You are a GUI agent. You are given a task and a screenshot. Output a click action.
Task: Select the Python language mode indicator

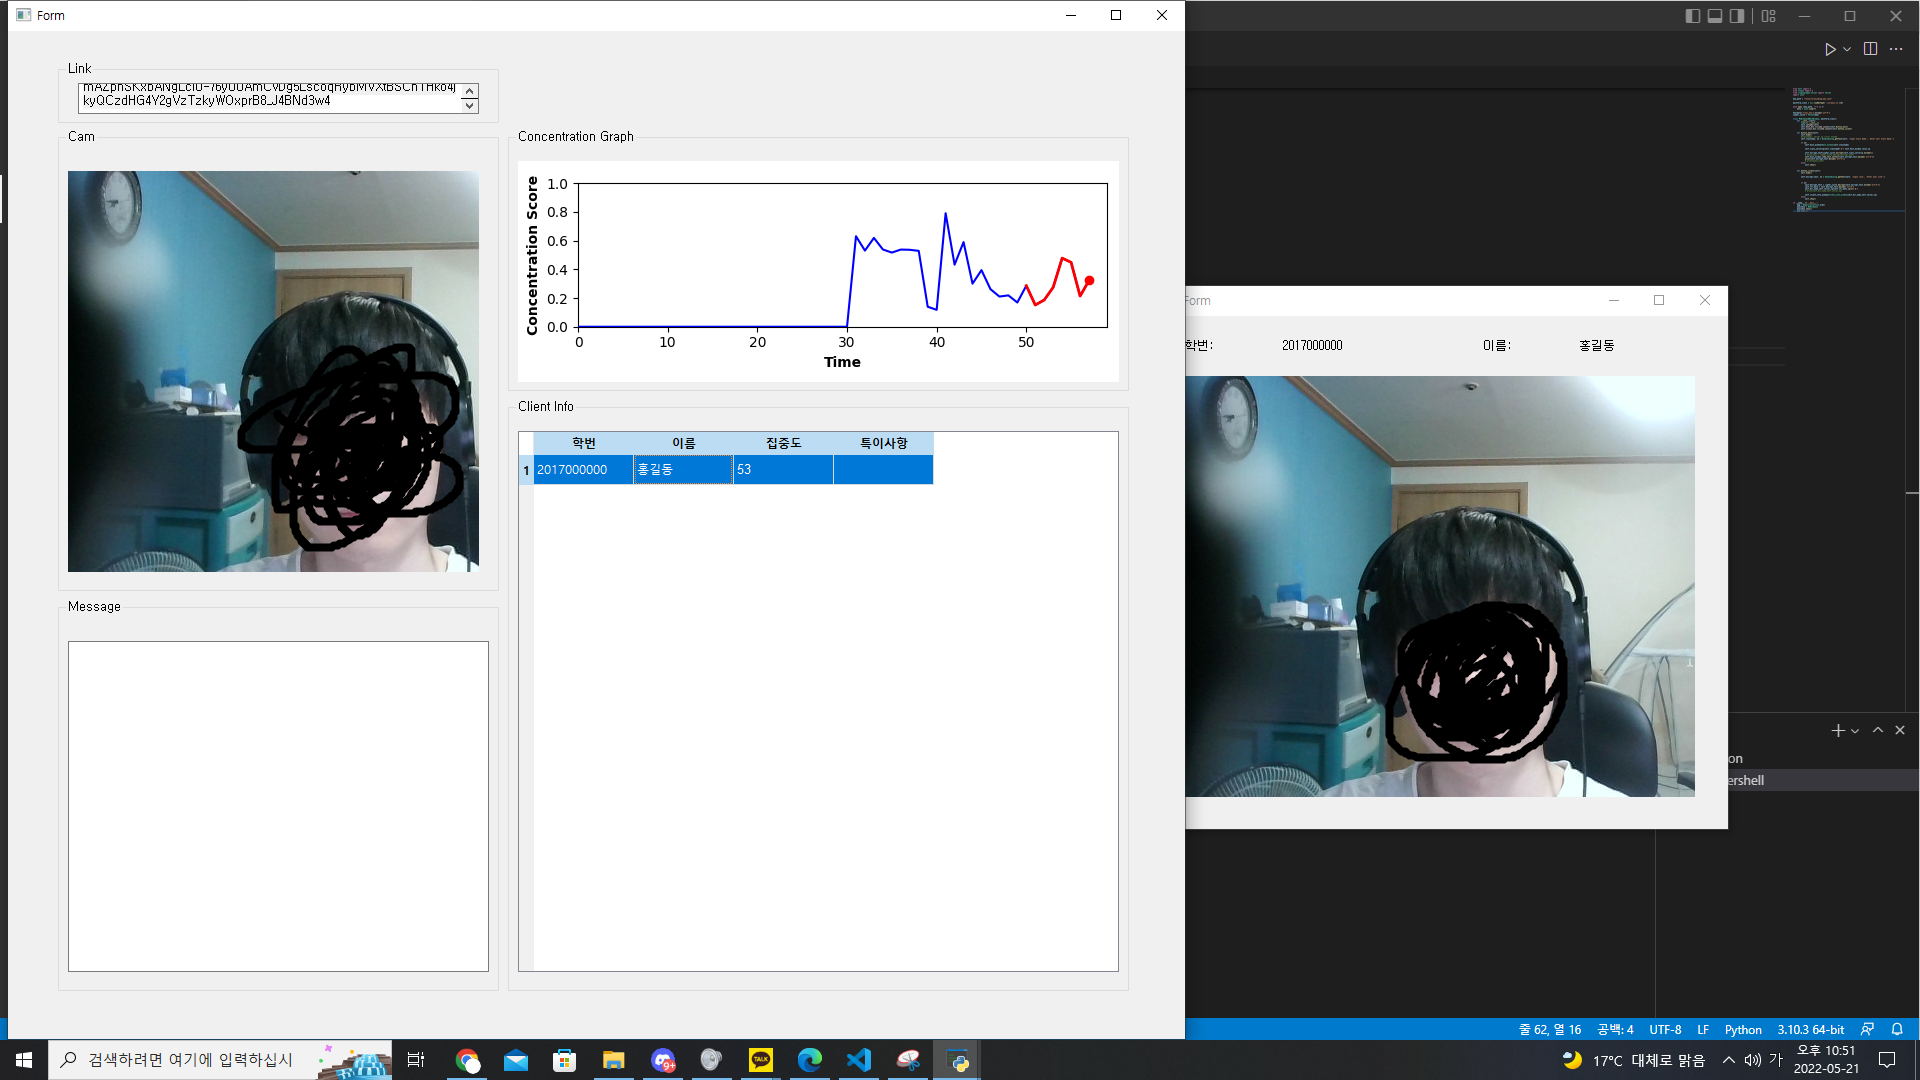(1743, 1029)
